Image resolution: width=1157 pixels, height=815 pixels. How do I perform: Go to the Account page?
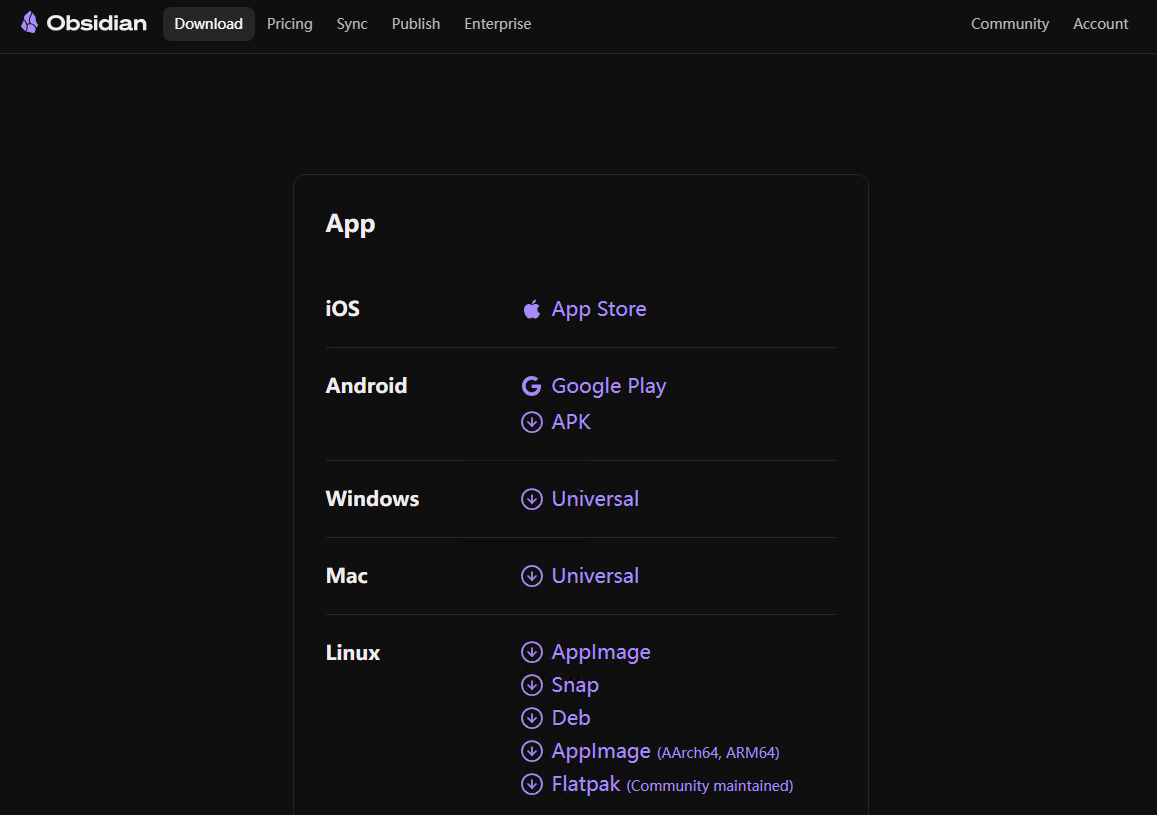1100,24
